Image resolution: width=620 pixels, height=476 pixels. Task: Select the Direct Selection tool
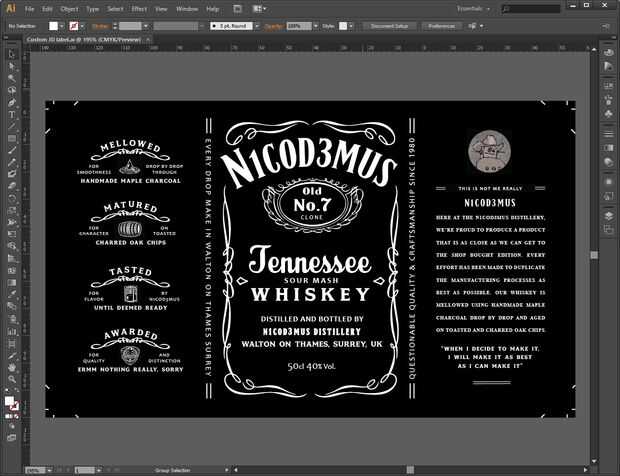tap(12, 66)
